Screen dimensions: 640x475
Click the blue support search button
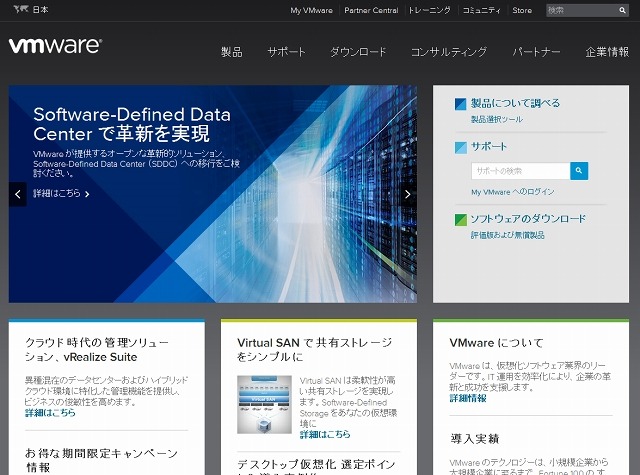click(x=579, y=171)
